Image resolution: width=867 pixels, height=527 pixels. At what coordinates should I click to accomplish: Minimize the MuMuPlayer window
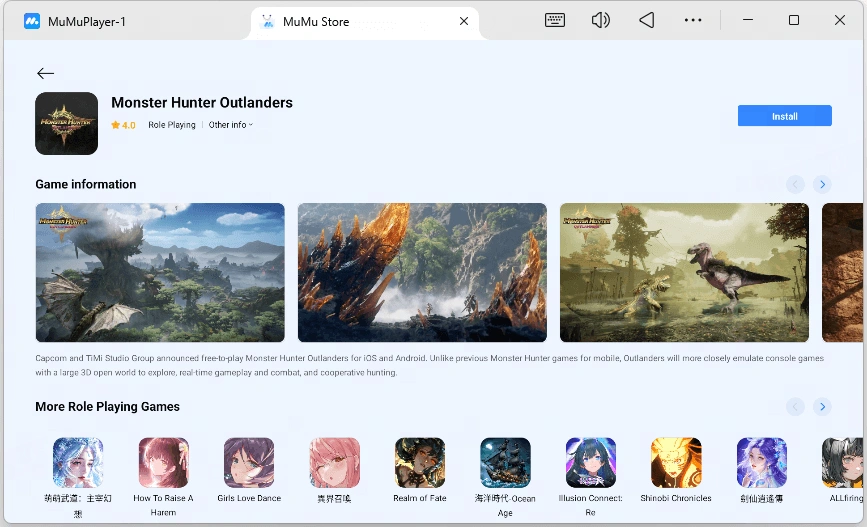point(748,20)
